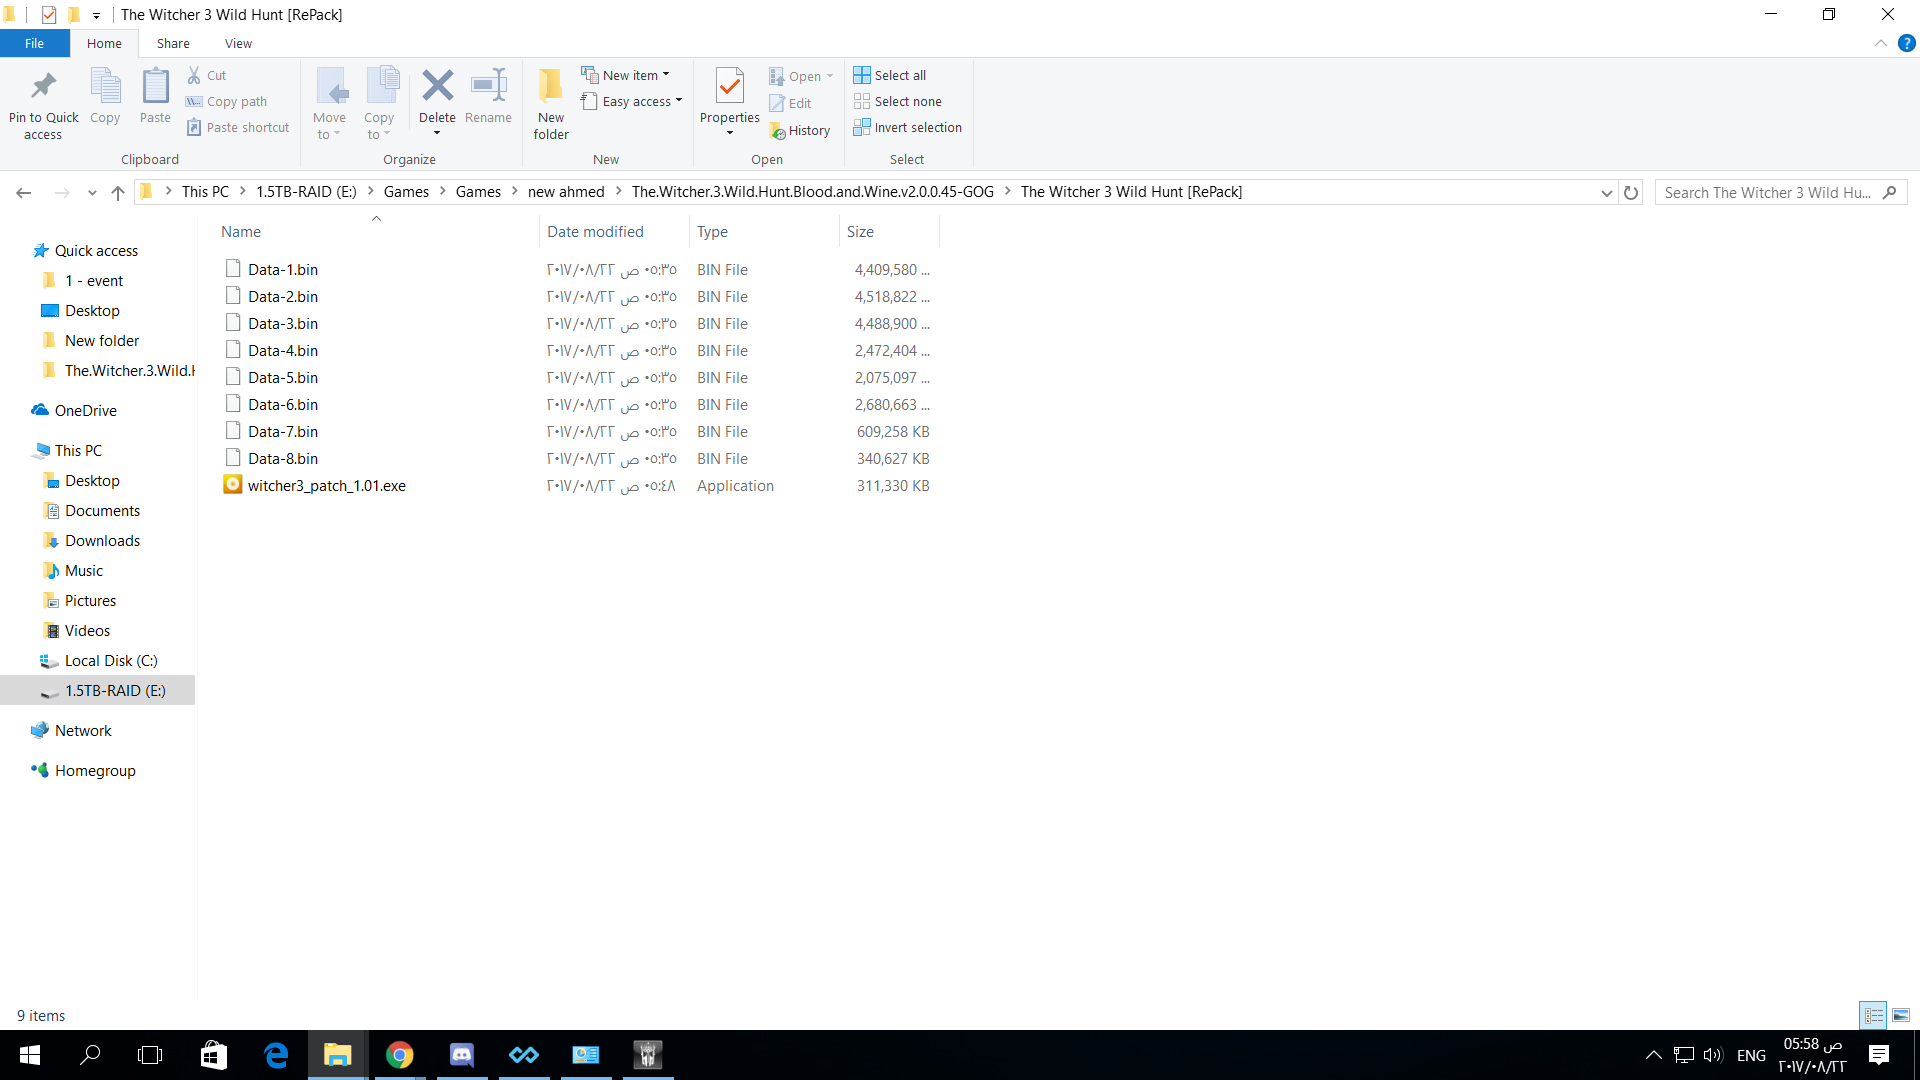Click the Cut scissors command
The height and width of the screenshot is (1080, 1920).
coord(207,75)
